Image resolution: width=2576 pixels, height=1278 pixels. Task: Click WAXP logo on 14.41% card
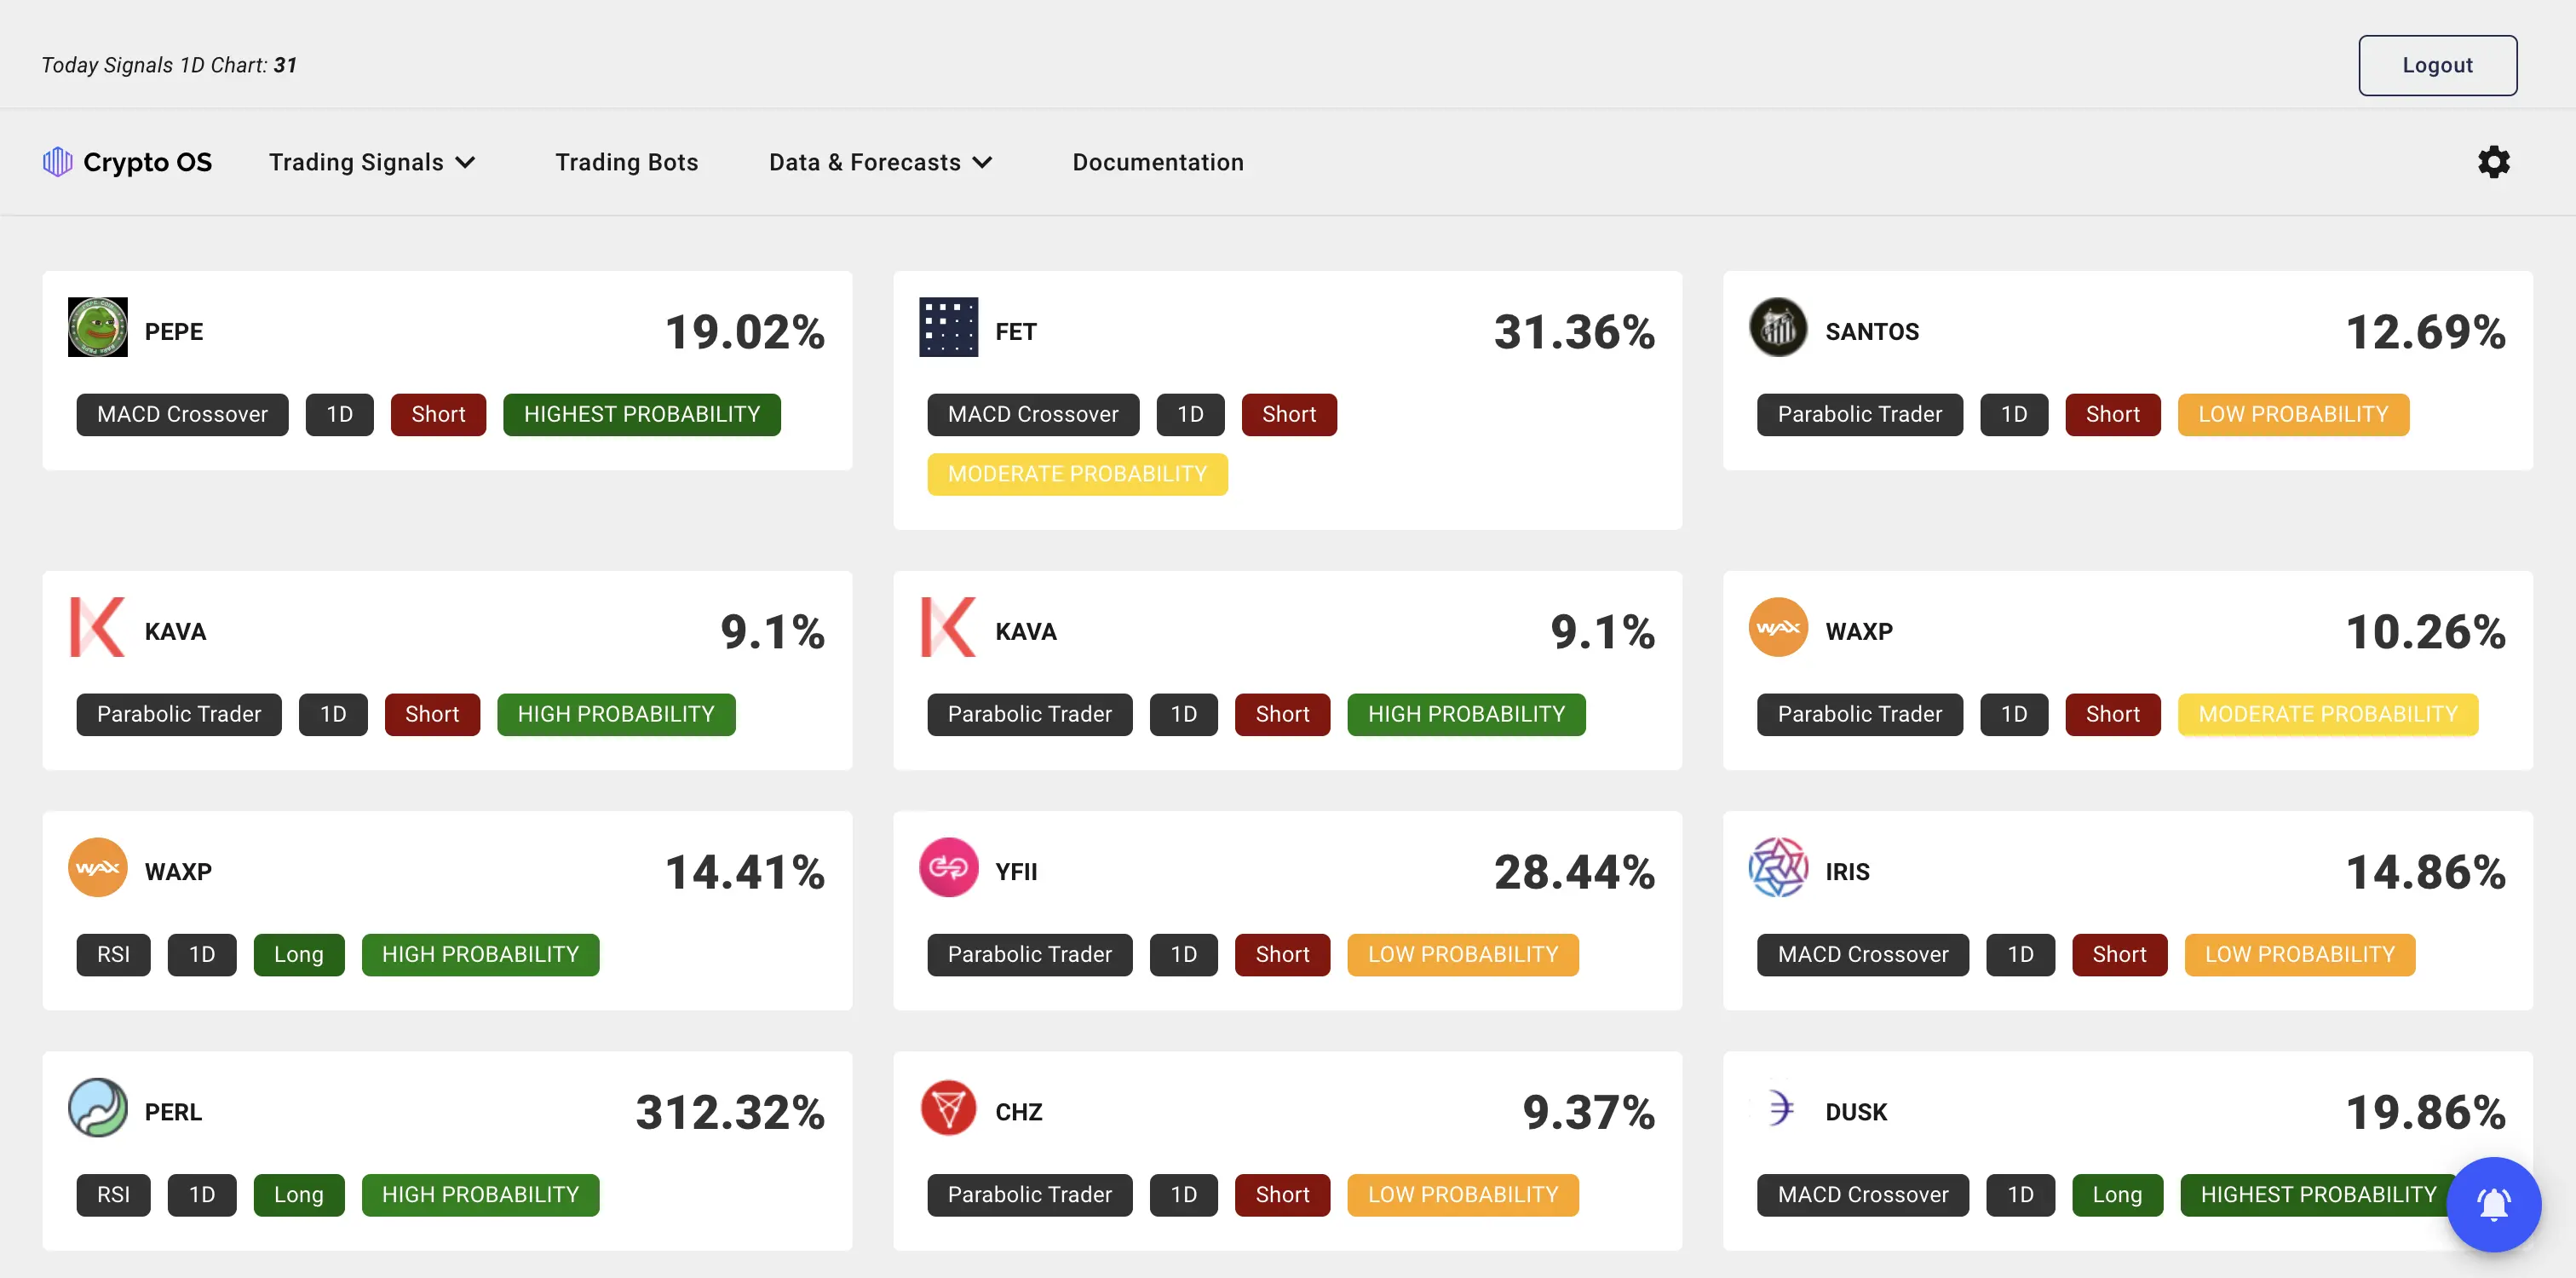97,867
